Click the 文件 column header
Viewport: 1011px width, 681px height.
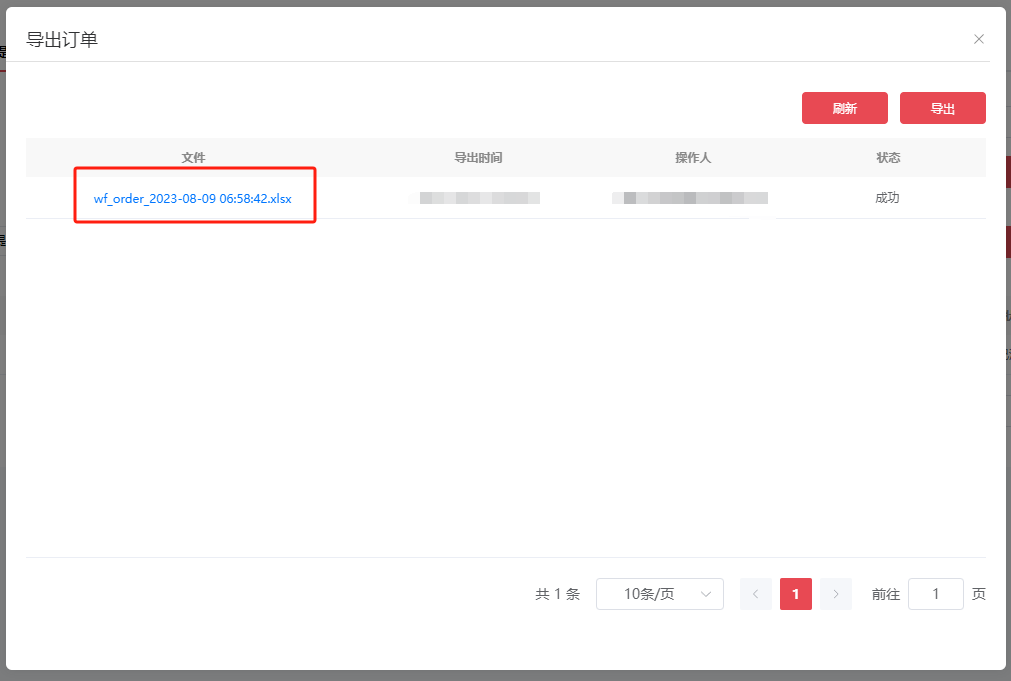195,157
